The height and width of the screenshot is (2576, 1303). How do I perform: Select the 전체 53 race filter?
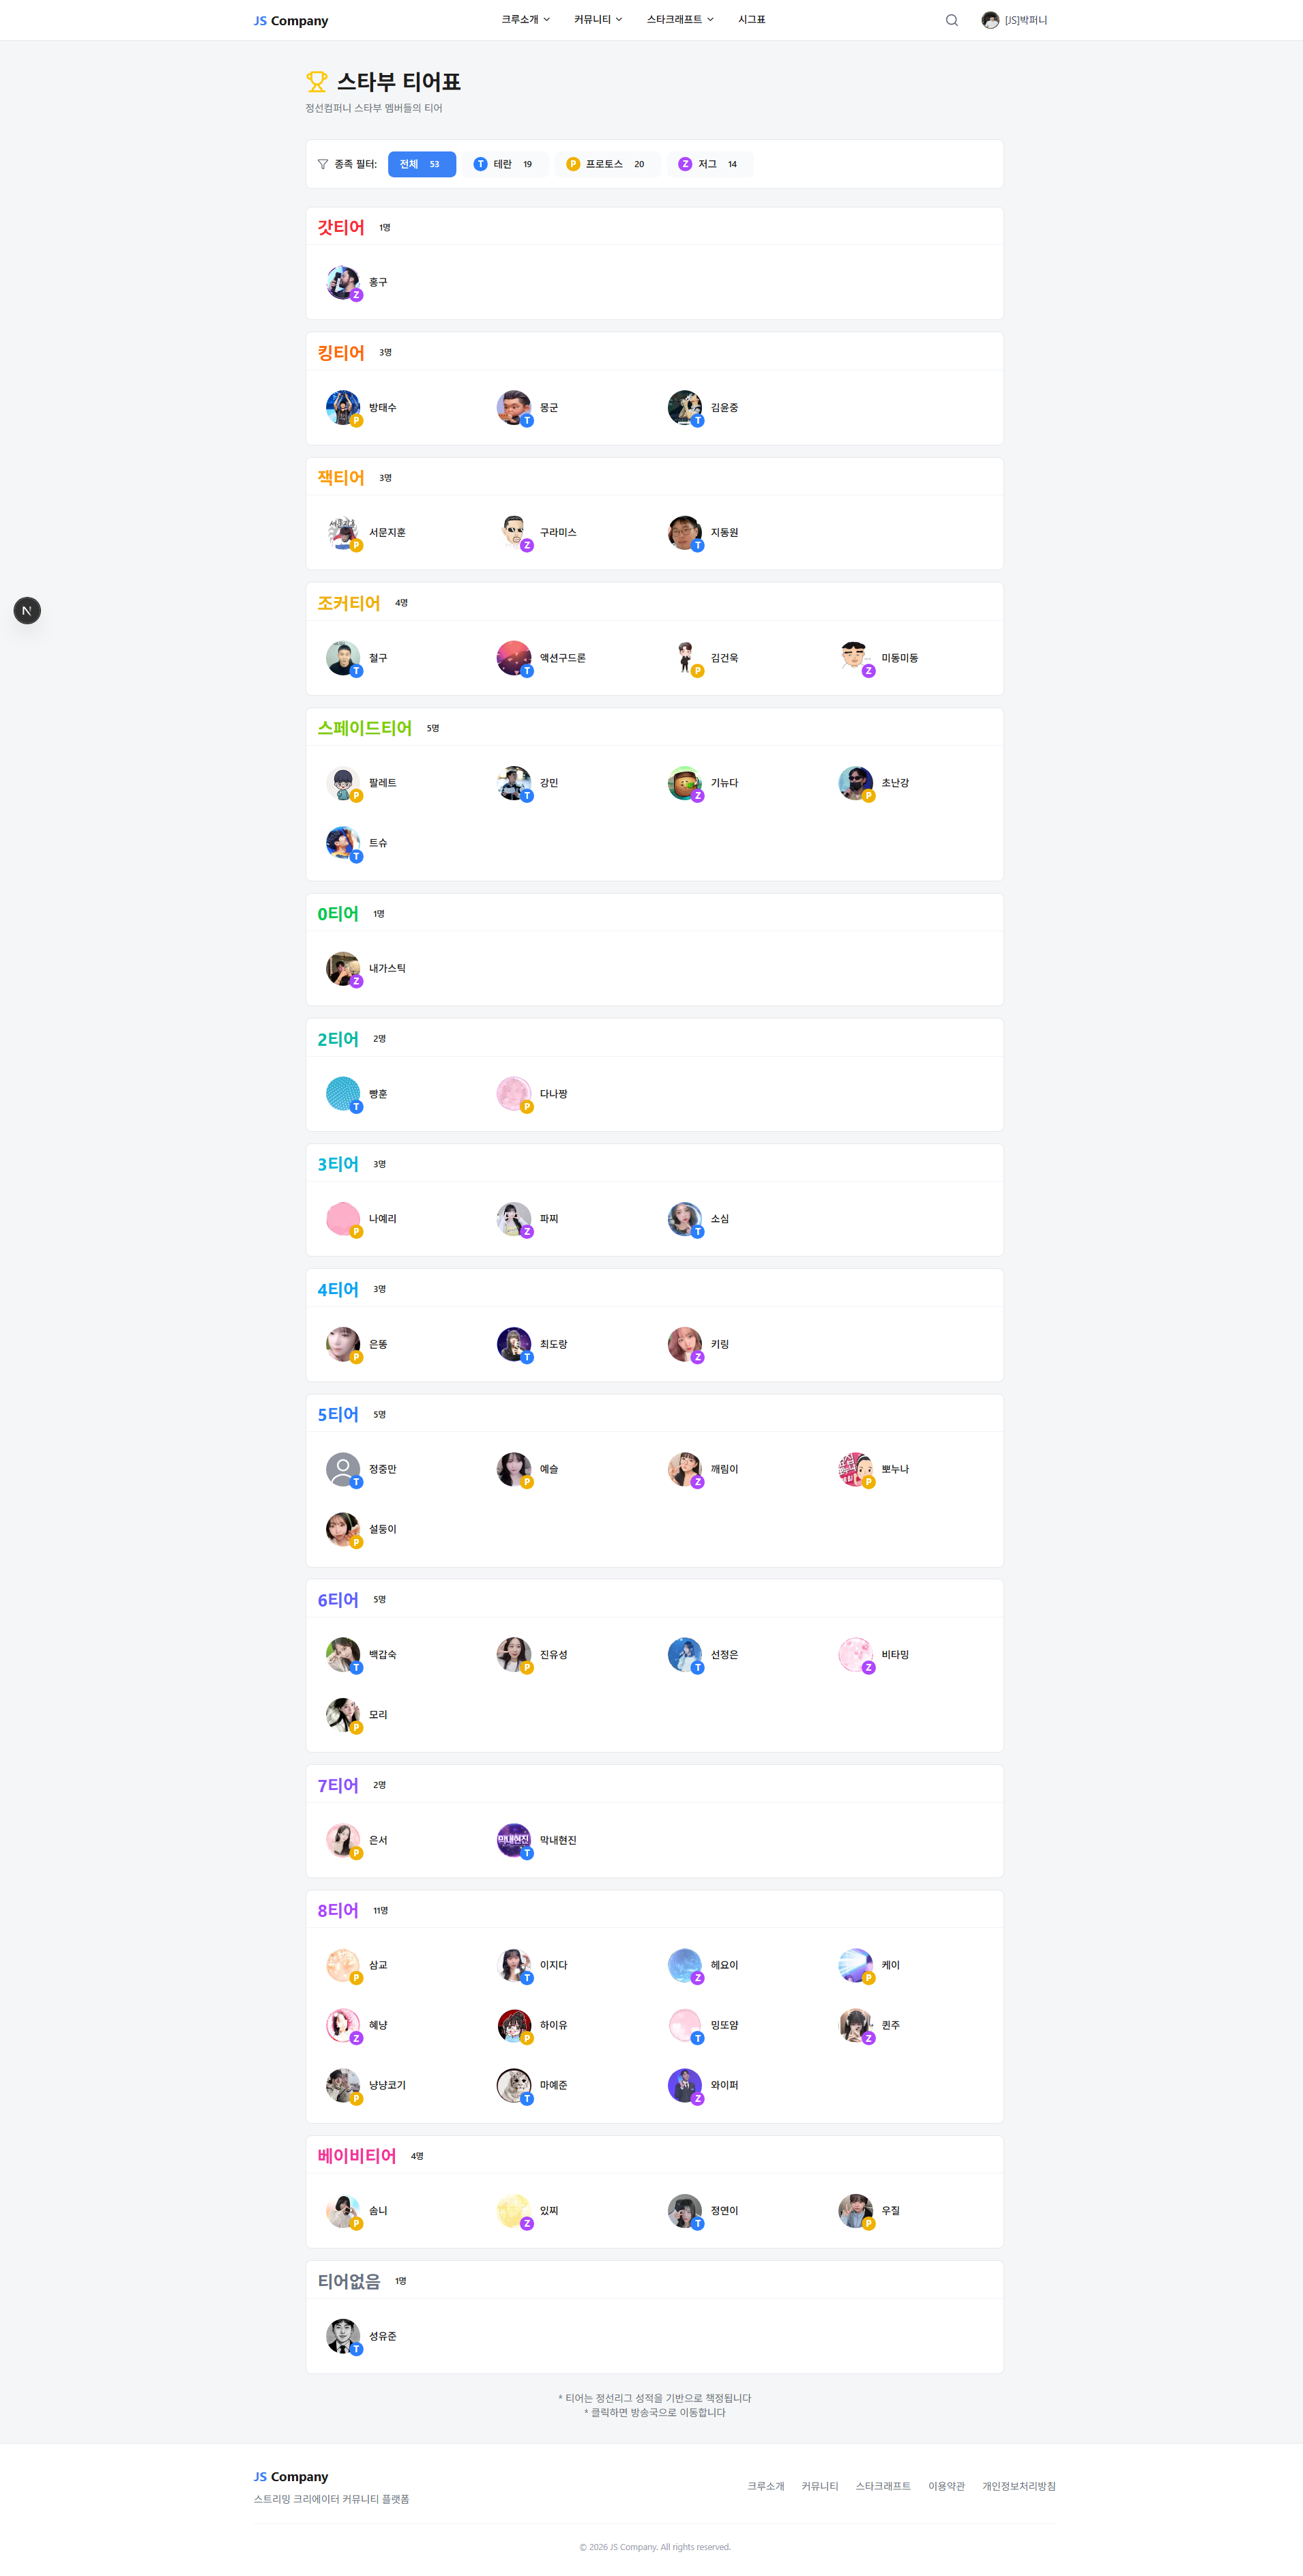coord(422,164)
